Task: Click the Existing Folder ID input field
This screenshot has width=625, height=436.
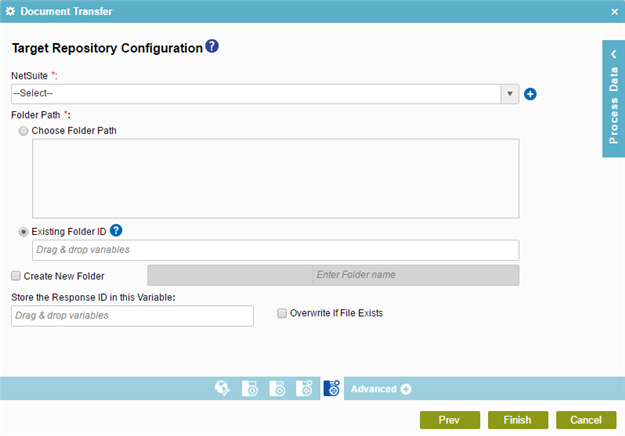Action: [275, 250]
